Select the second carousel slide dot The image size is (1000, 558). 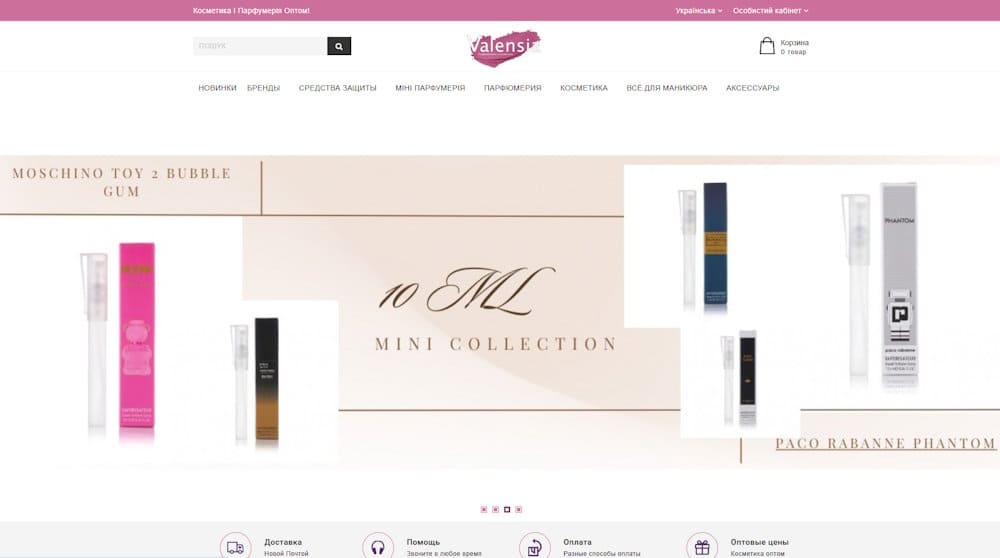pos(495,510)
